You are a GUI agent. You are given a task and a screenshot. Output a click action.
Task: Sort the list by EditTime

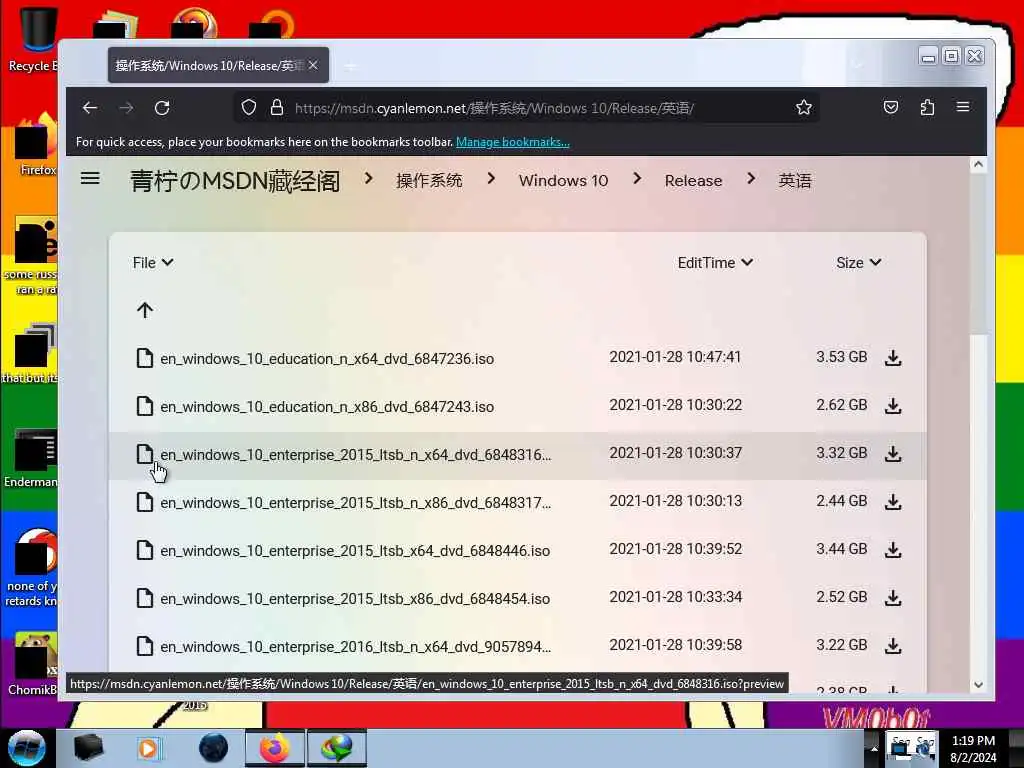[x=715, y=263]
